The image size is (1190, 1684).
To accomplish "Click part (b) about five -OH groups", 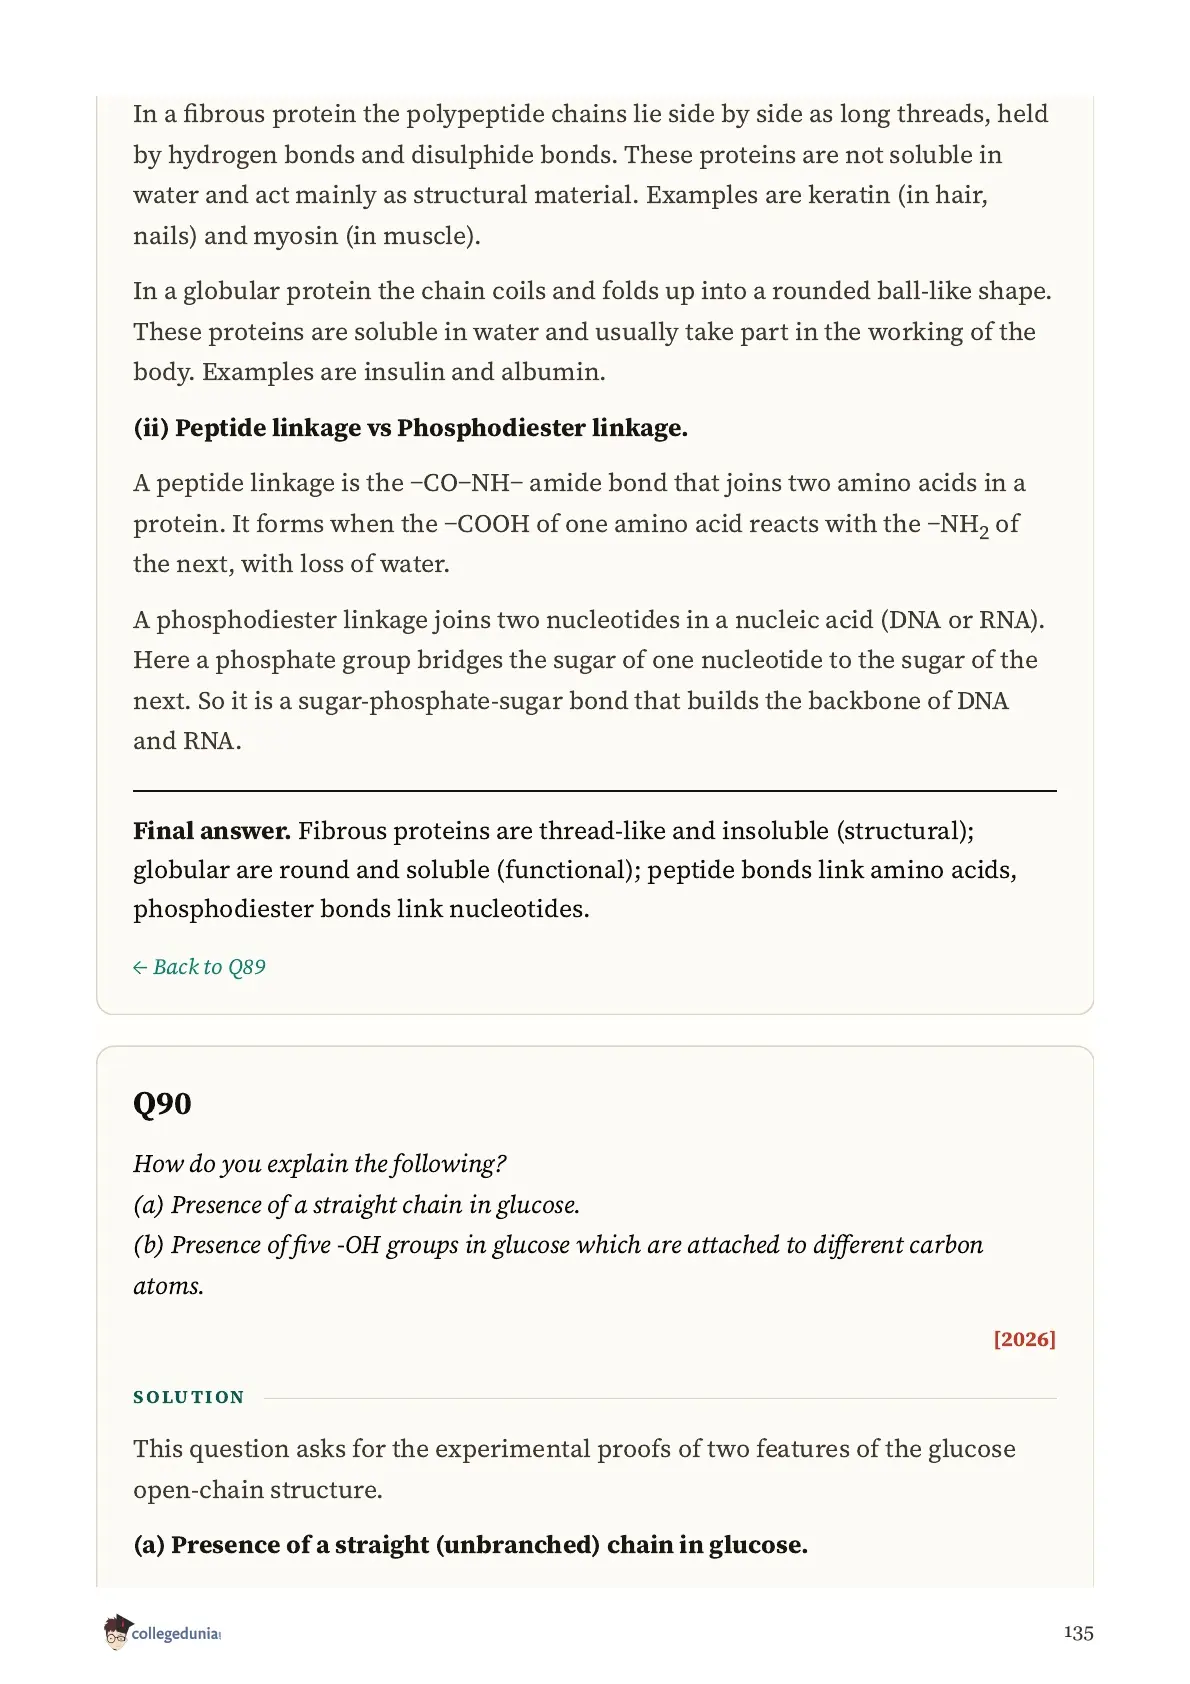I will pos(558,1265).
